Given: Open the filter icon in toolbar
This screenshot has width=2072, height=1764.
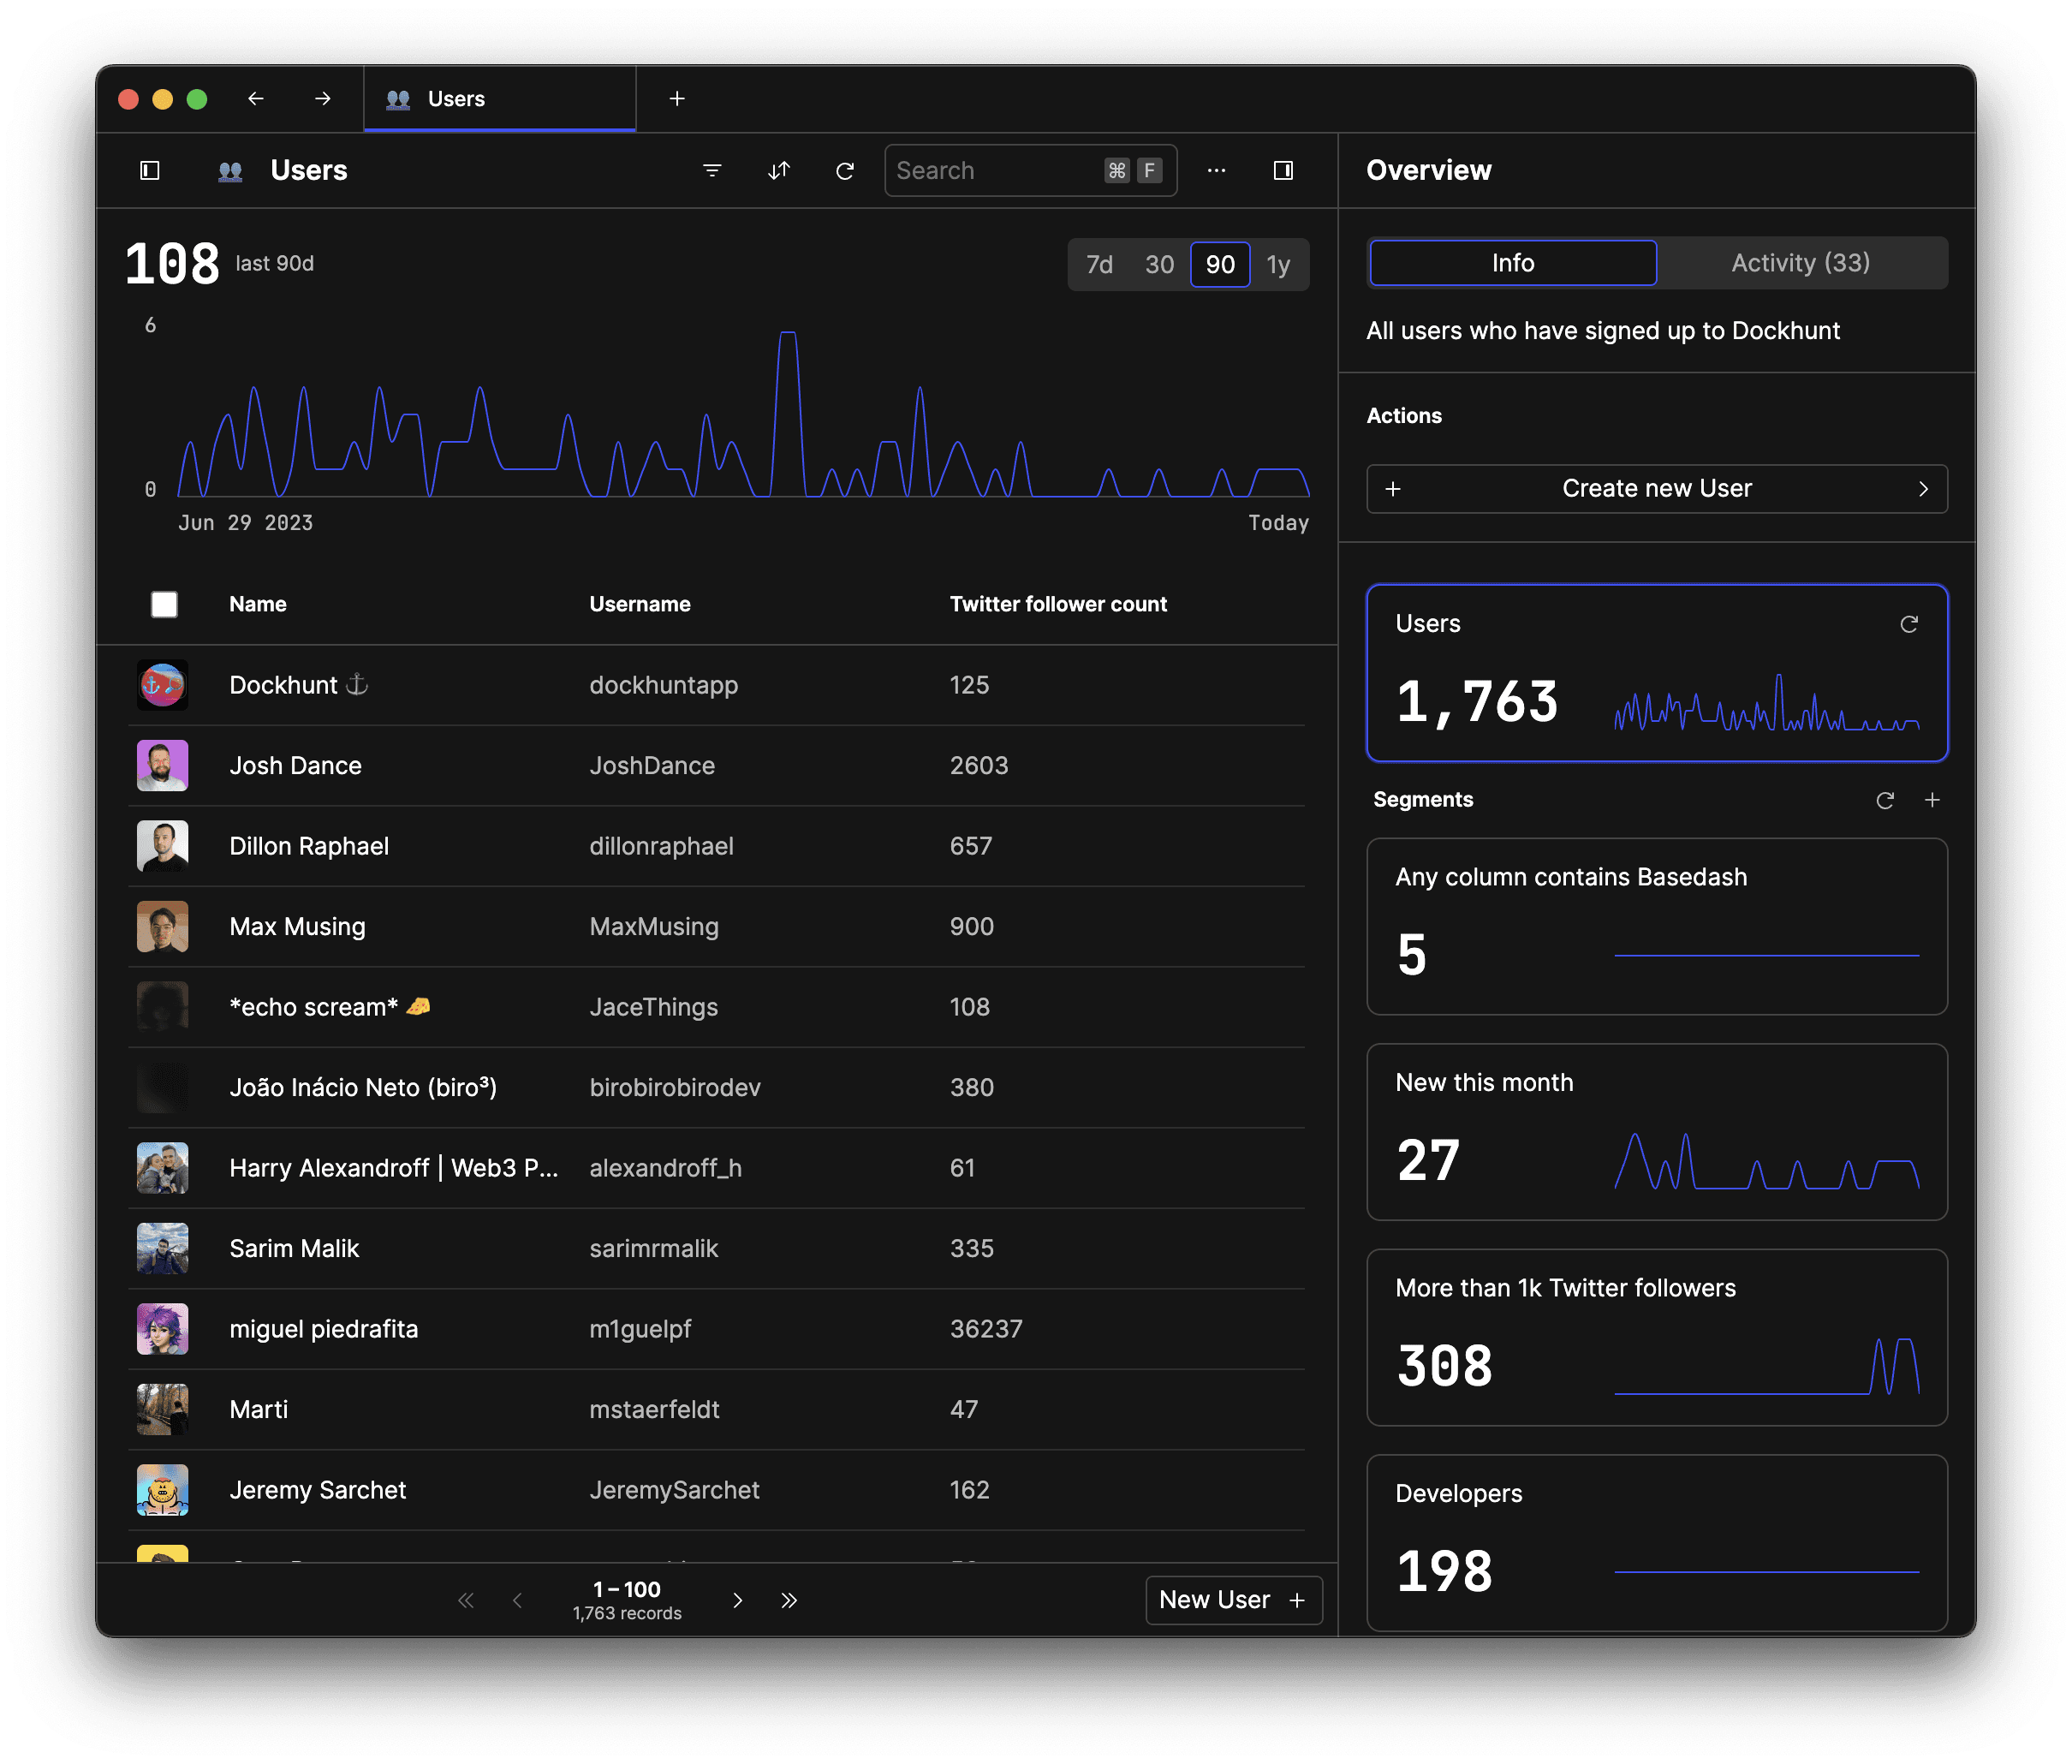Looking at the screenshot, I should click(x=712, y=171).
